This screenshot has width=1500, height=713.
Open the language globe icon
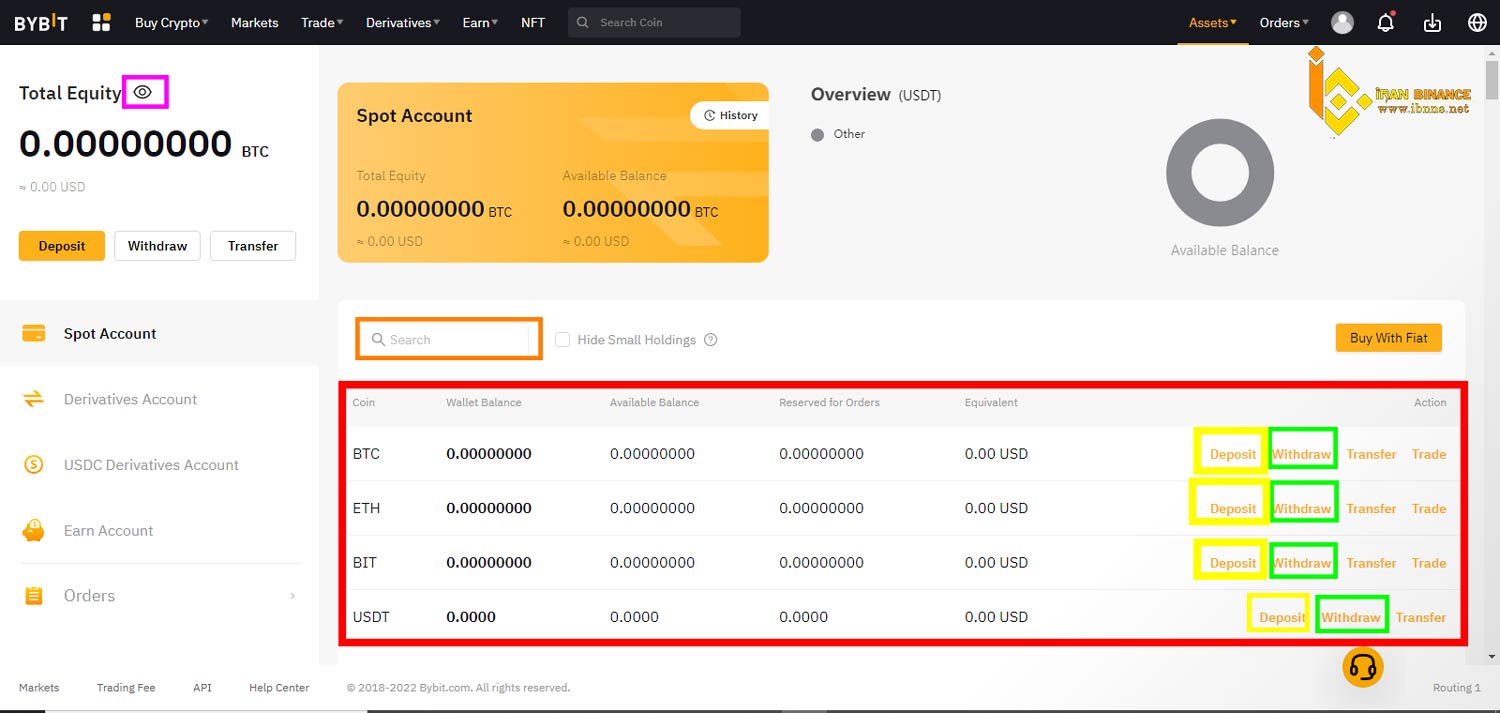point(1477,22)
